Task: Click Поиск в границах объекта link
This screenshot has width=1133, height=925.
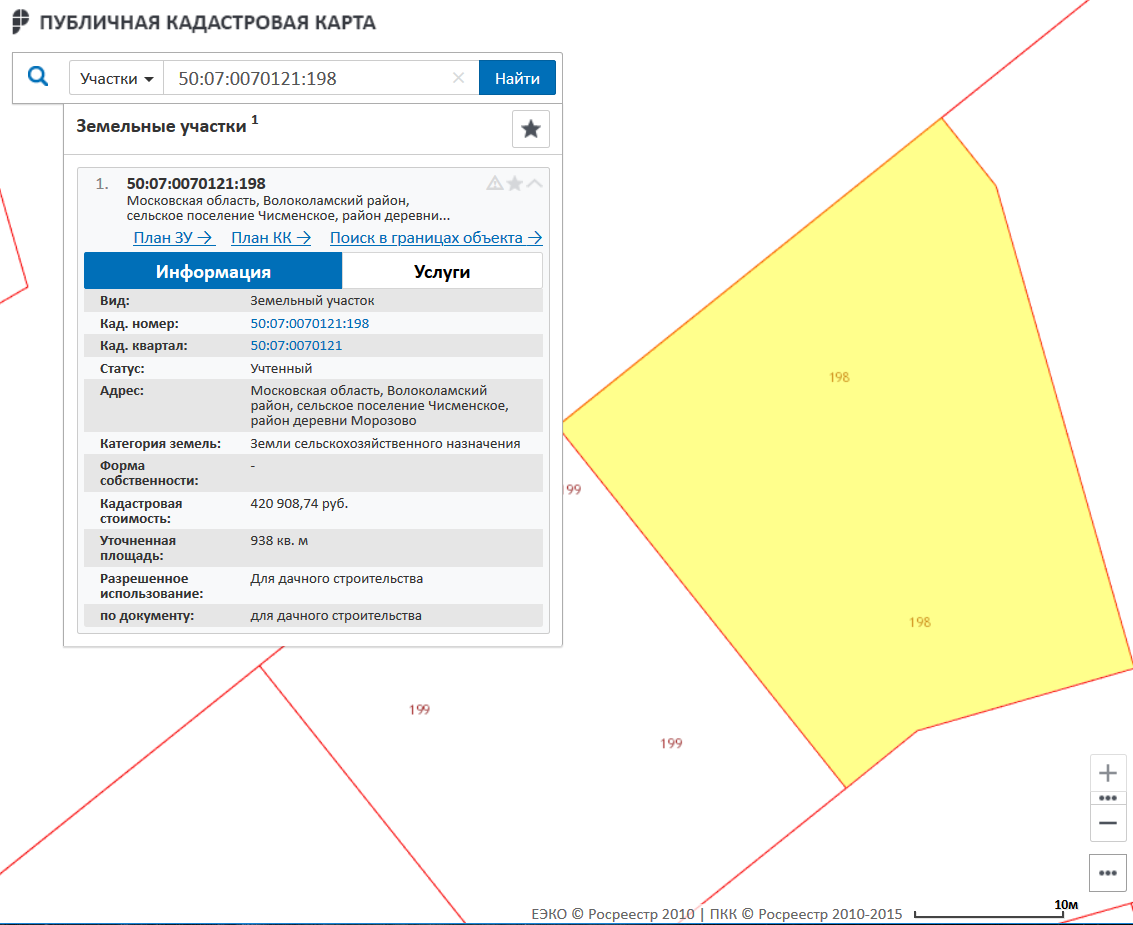Action: [436, 238]
